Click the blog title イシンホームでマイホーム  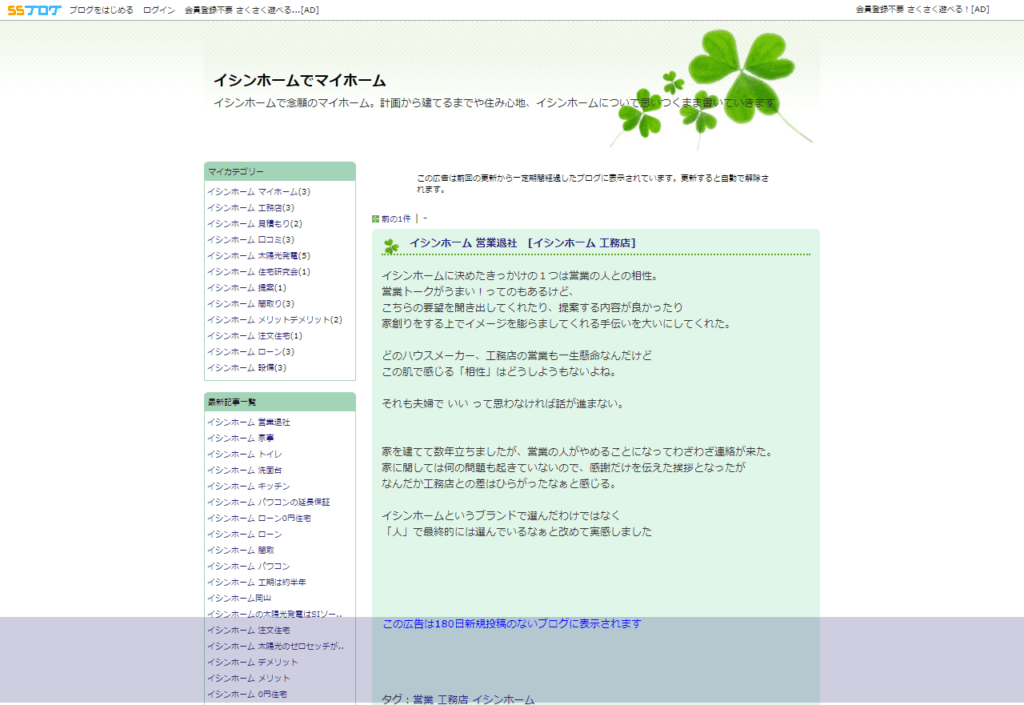coord(300,80)
